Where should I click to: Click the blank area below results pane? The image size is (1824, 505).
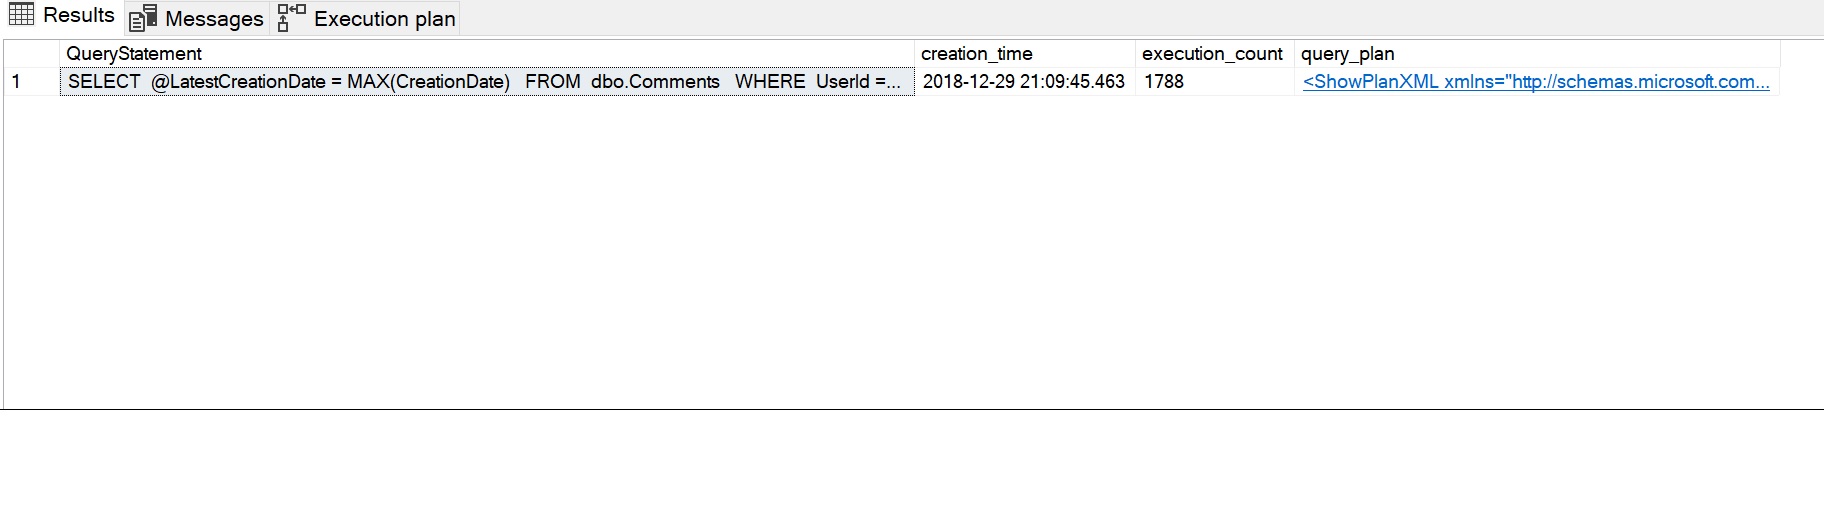click(900, 458)
